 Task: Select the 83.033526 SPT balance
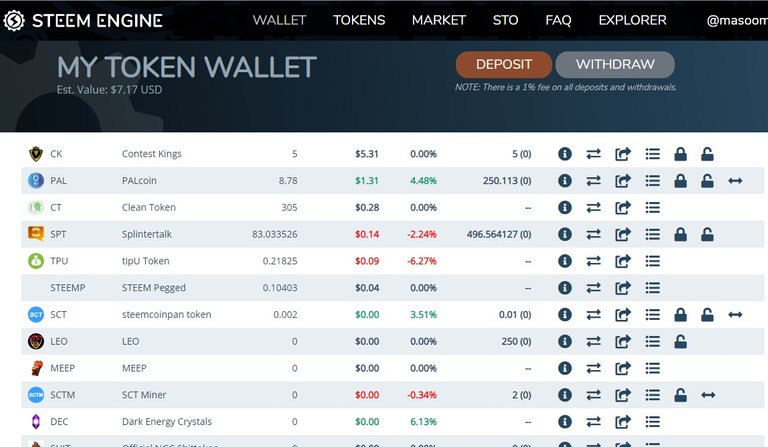click(x=275, y=234)
